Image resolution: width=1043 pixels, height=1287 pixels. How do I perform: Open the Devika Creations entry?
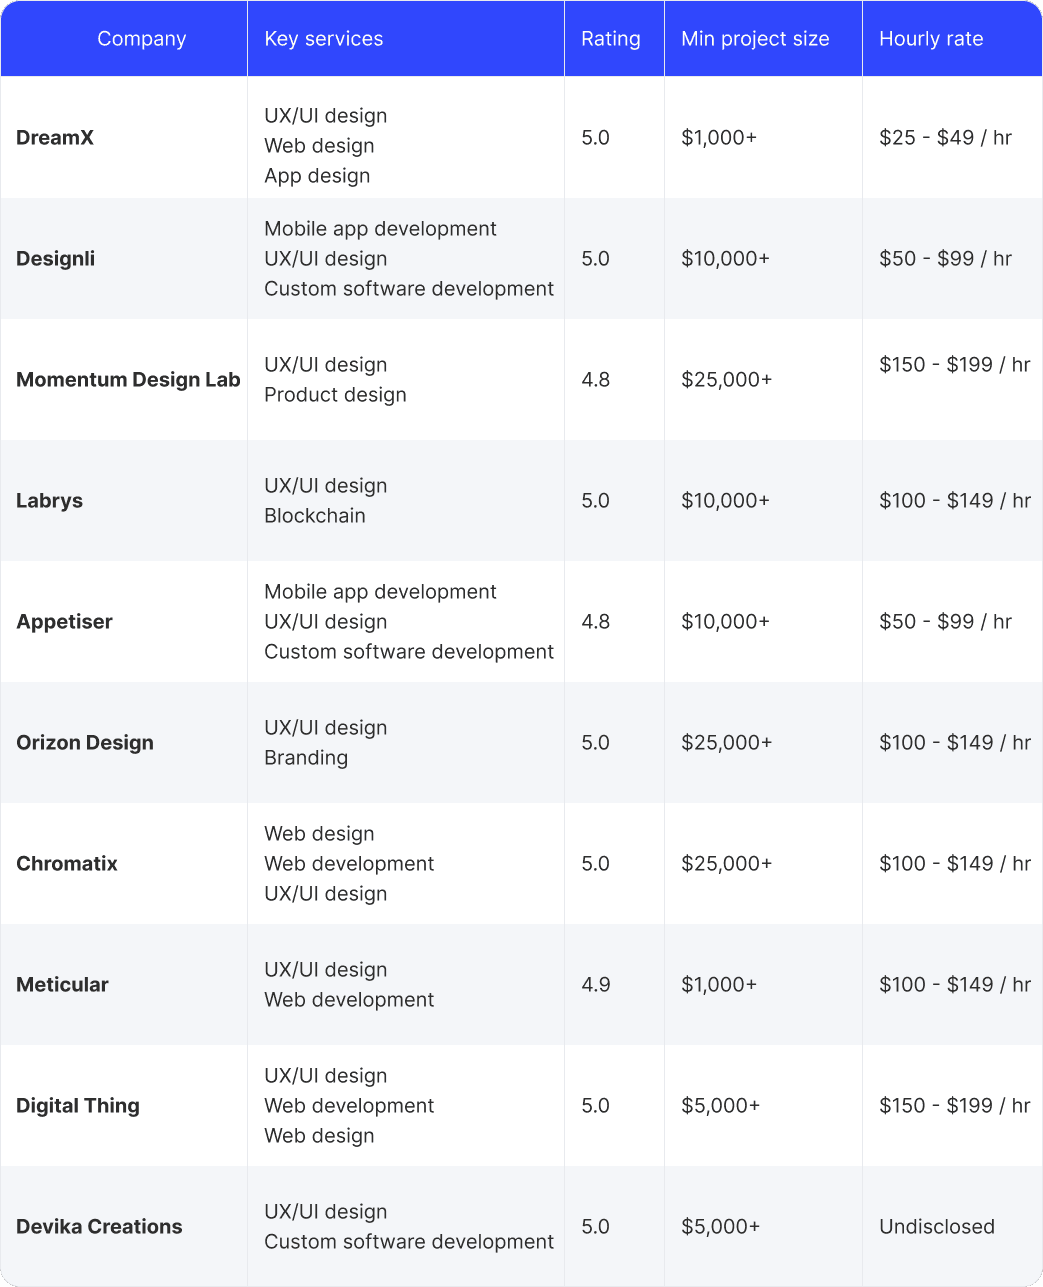click(99, 1227)
